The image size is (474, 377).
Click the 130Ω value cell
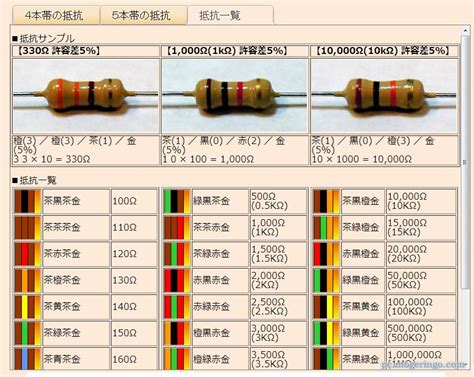click(134, 280)
